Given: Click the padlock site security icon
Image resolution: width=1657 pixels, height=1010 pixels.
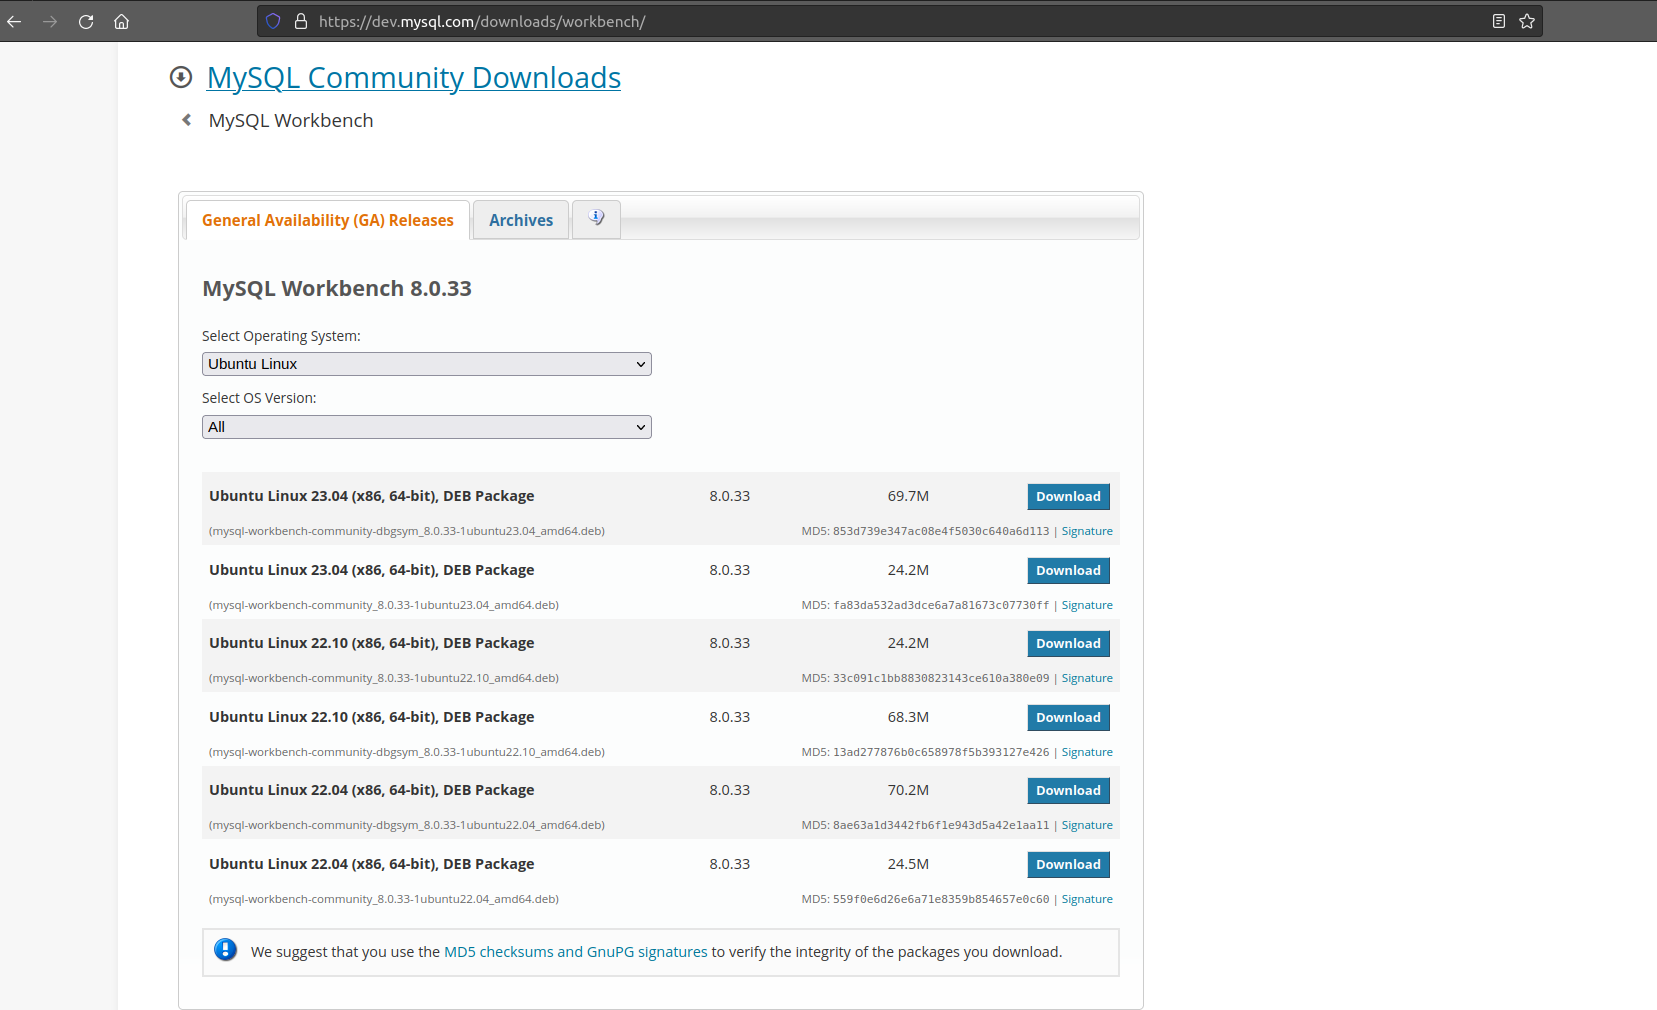Looking at the screenshot, I should [x=300, y=21].
